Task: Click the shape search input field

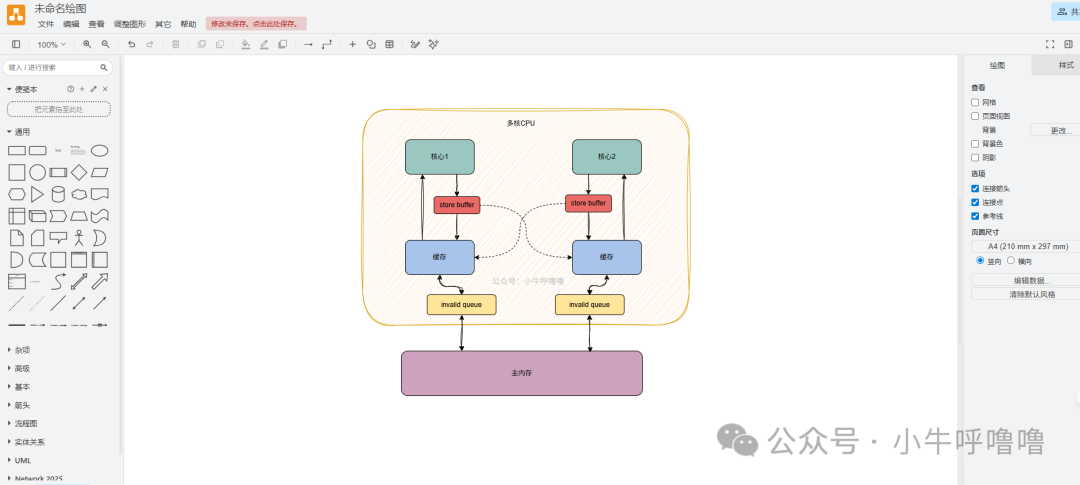Action: click(54, 68)
